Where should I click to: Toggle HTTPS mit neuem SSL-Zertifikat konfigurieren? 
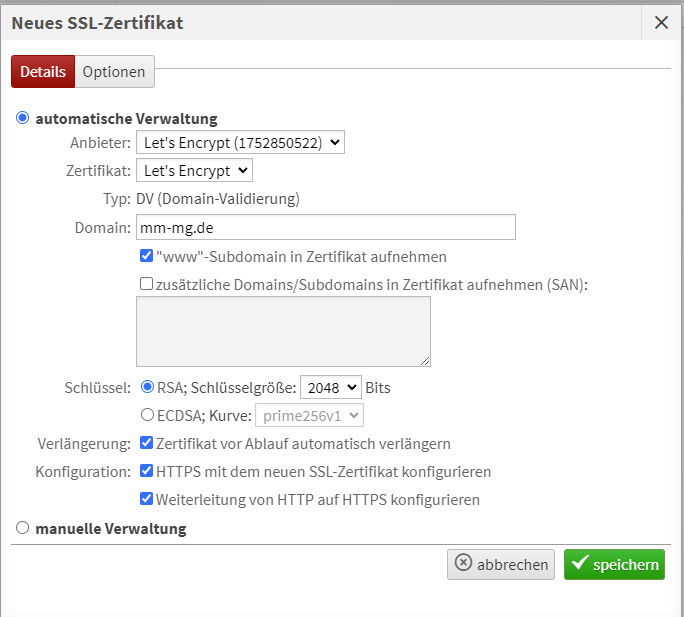[x=147, y=471]
